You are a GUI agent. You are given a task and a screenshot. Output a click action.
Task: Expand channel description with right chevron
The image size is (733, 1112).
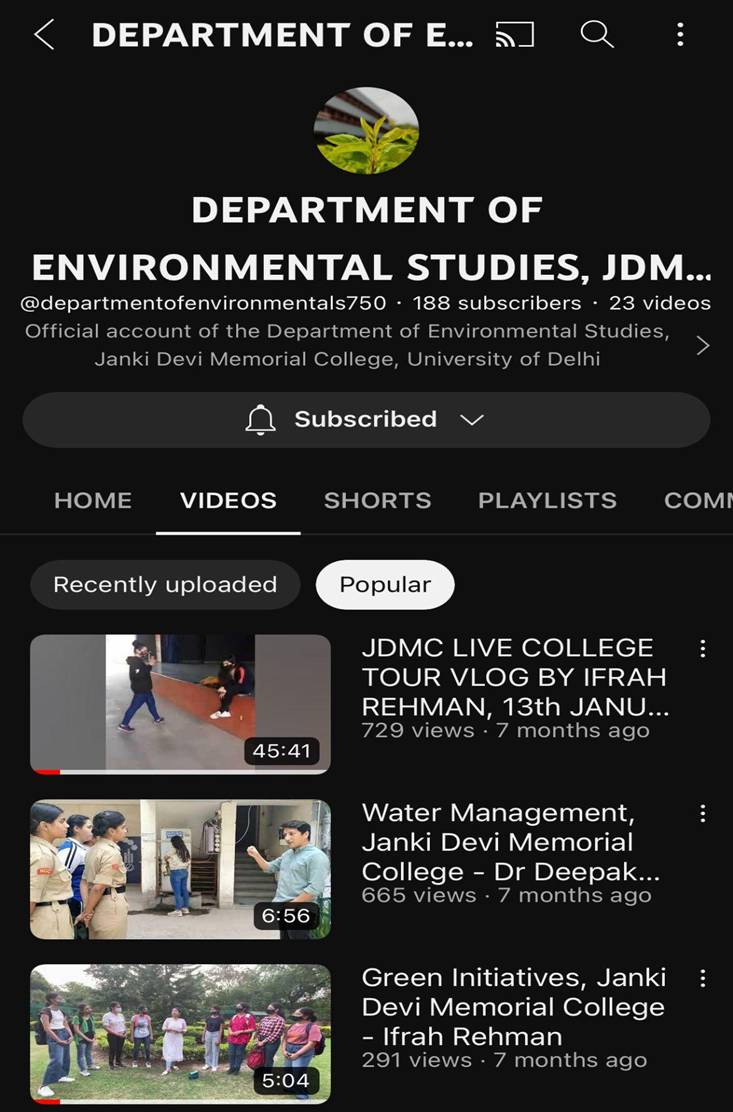click(x=703, y=345)
